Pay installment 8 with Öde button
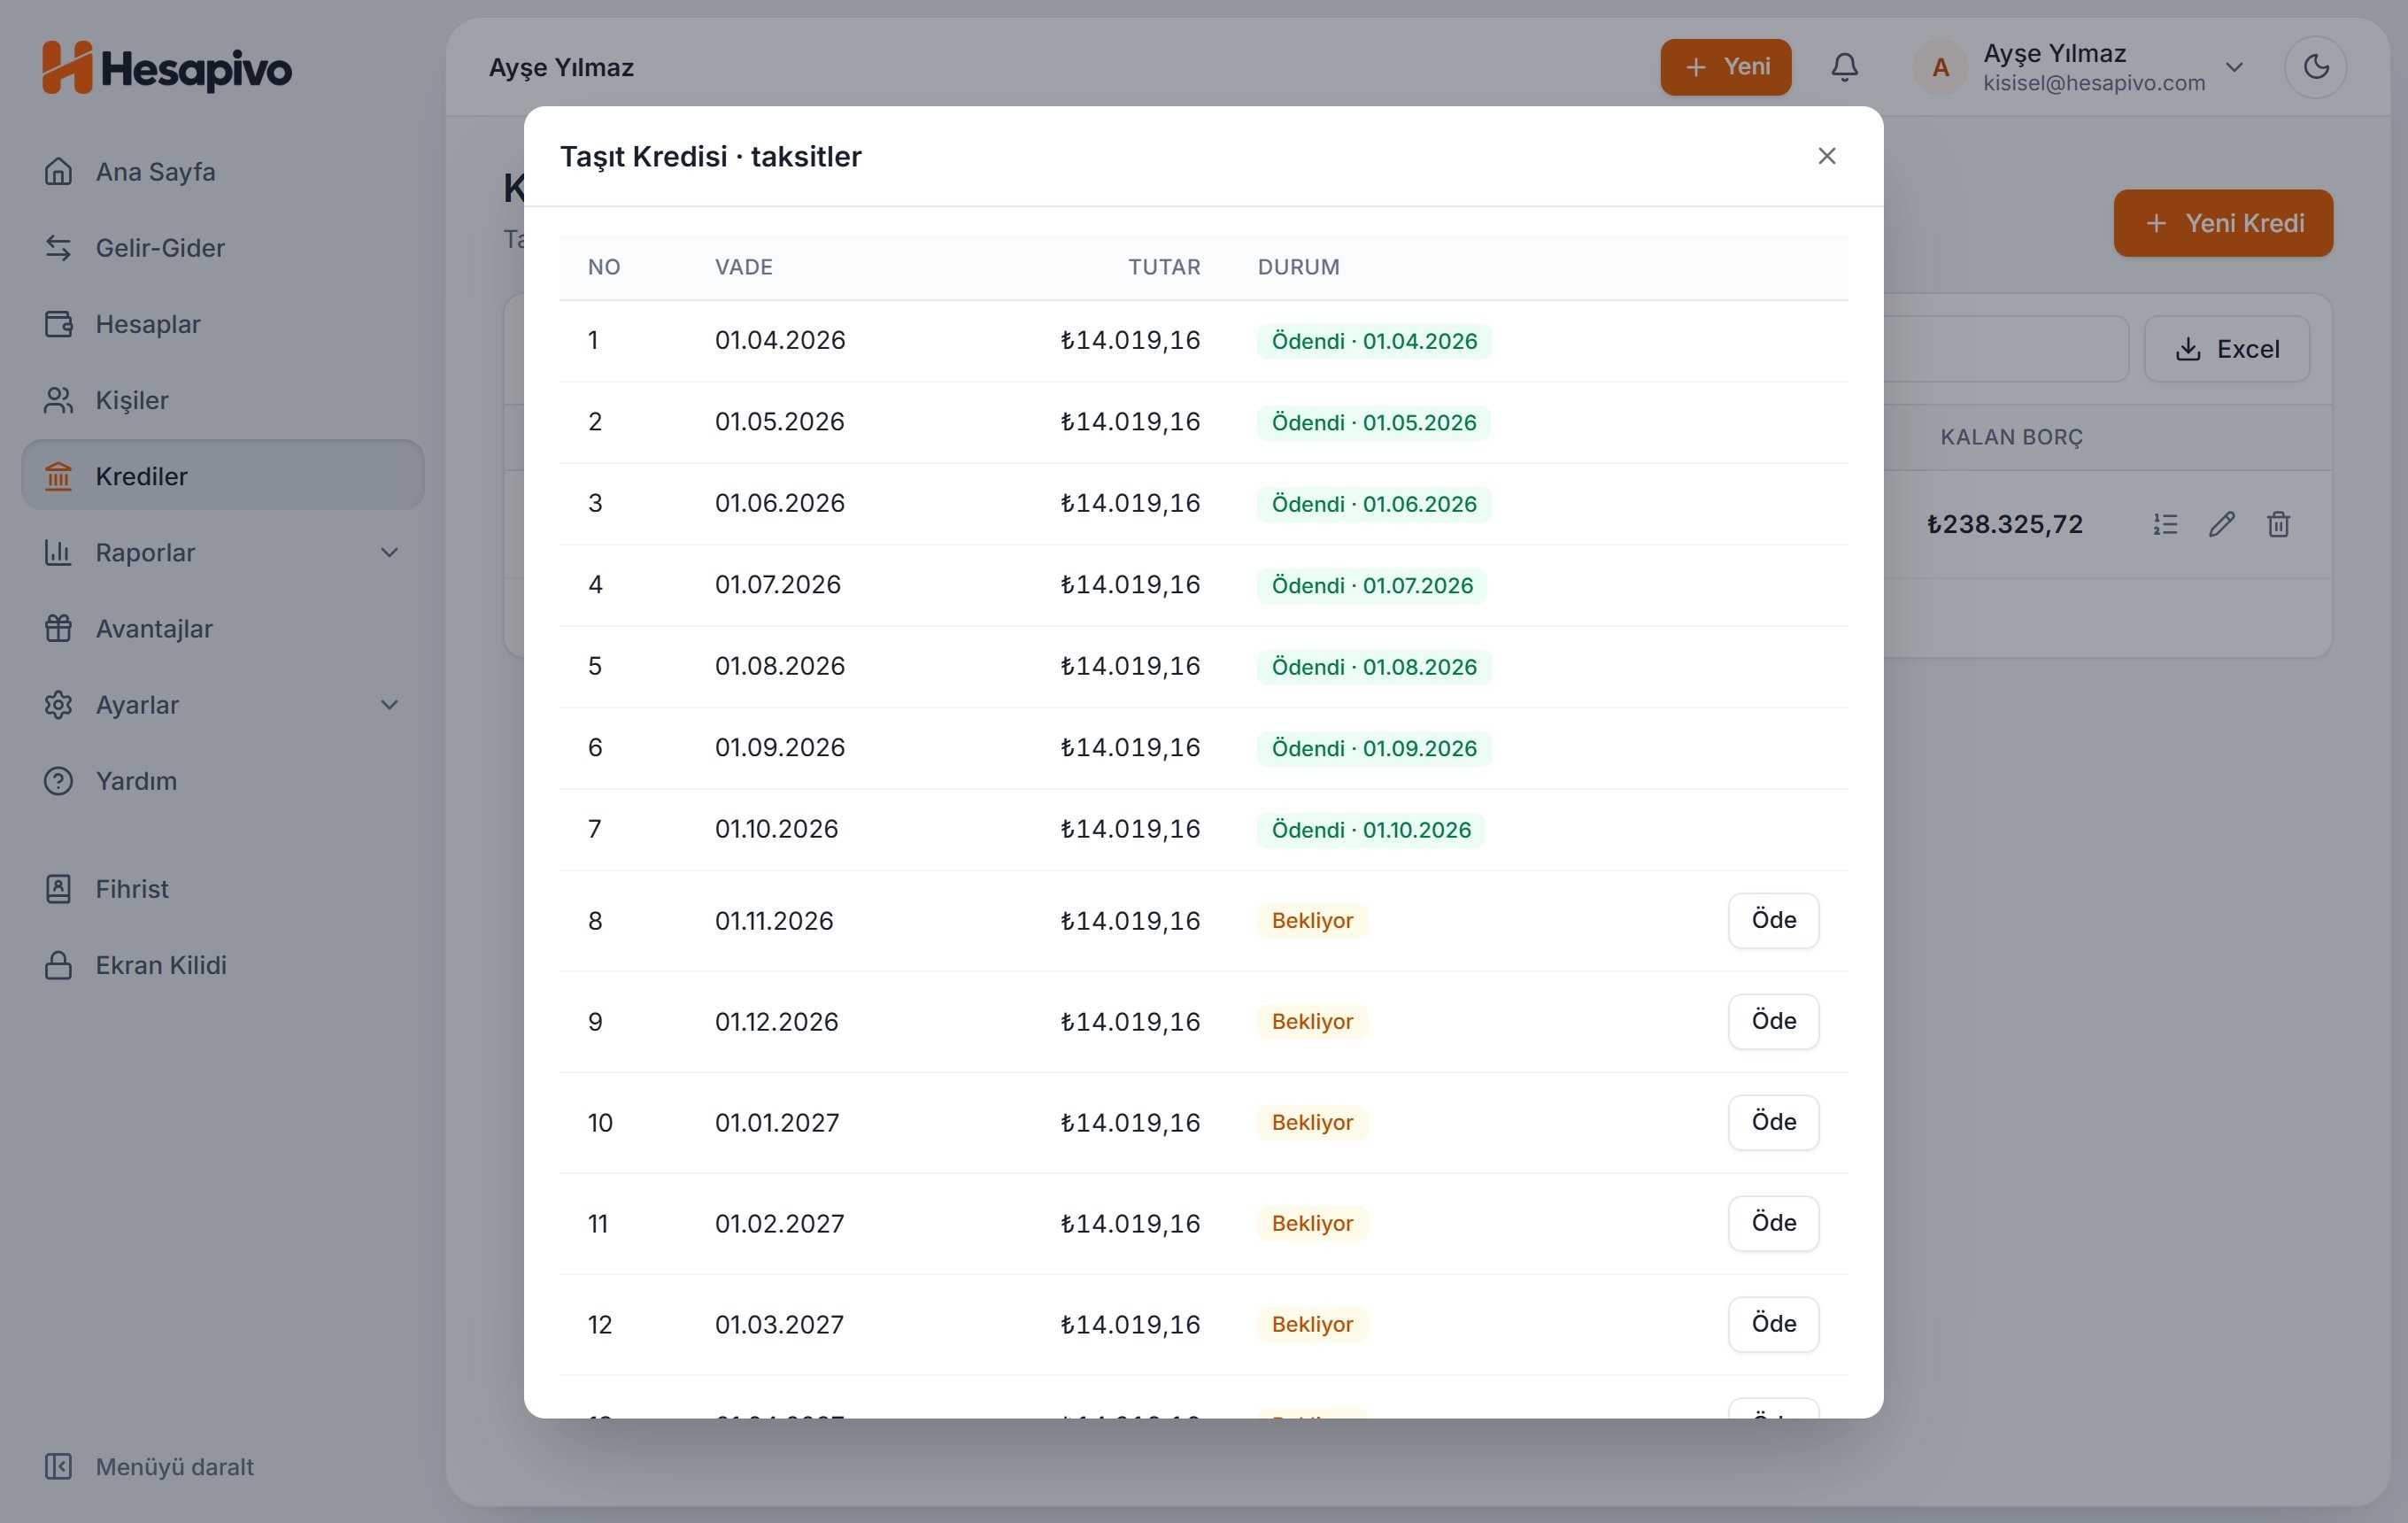Image resolution: width=2408 pixels, height=1523 pixels. [1773, 920]
